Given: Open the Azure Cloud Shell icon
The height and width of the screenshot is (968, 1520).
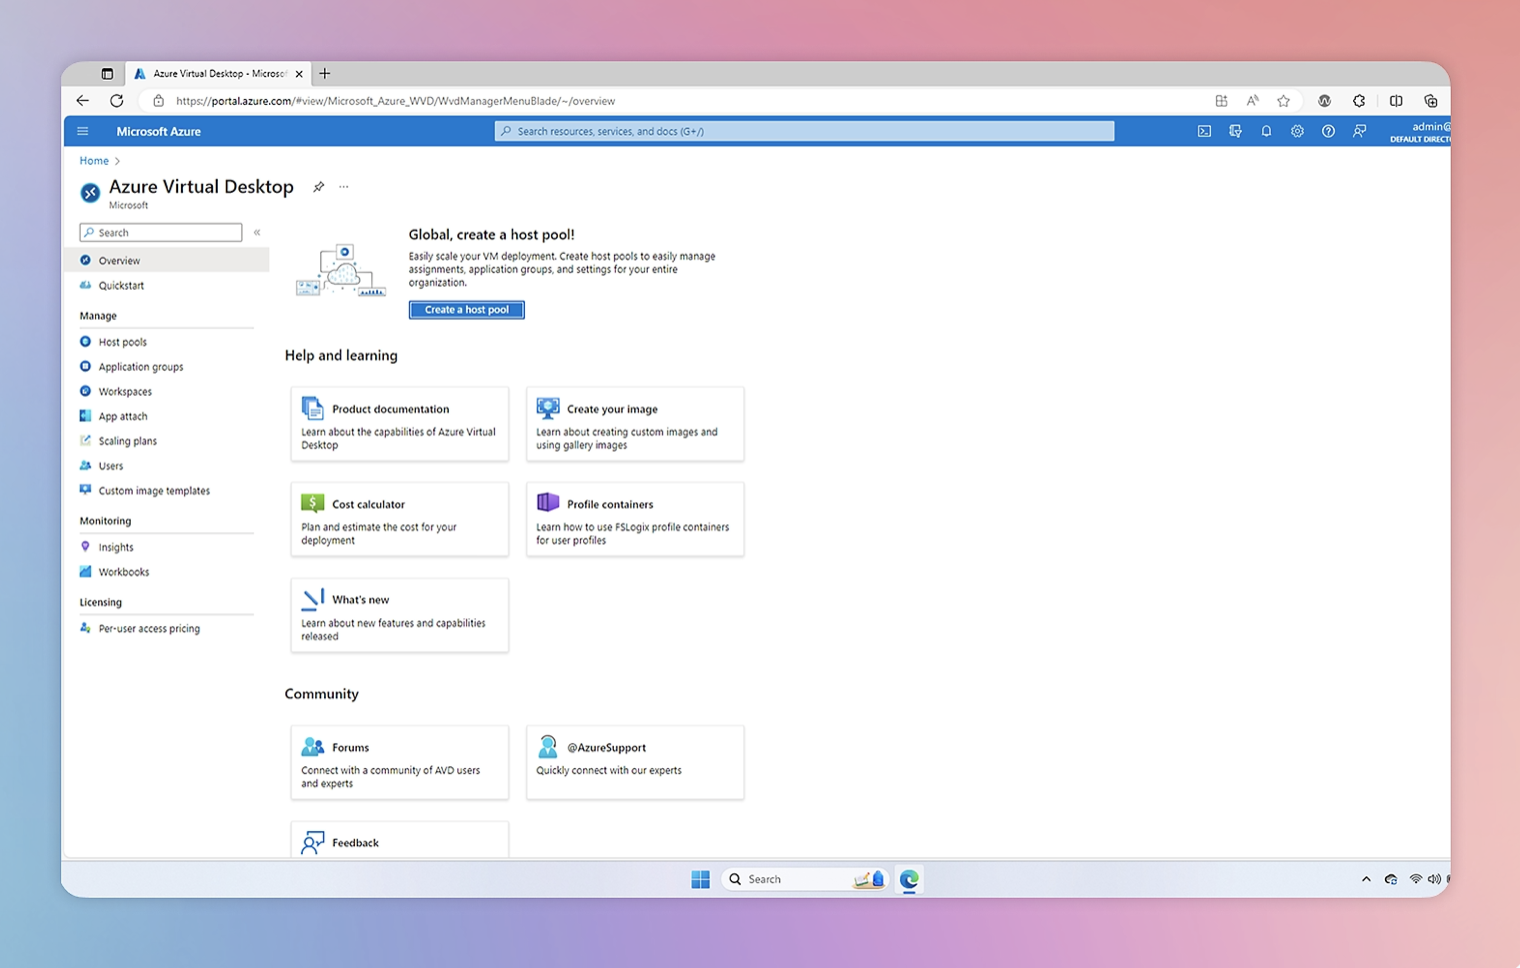Looking at the screenshot, I should pyautogui.click(x=1204, y=131).
